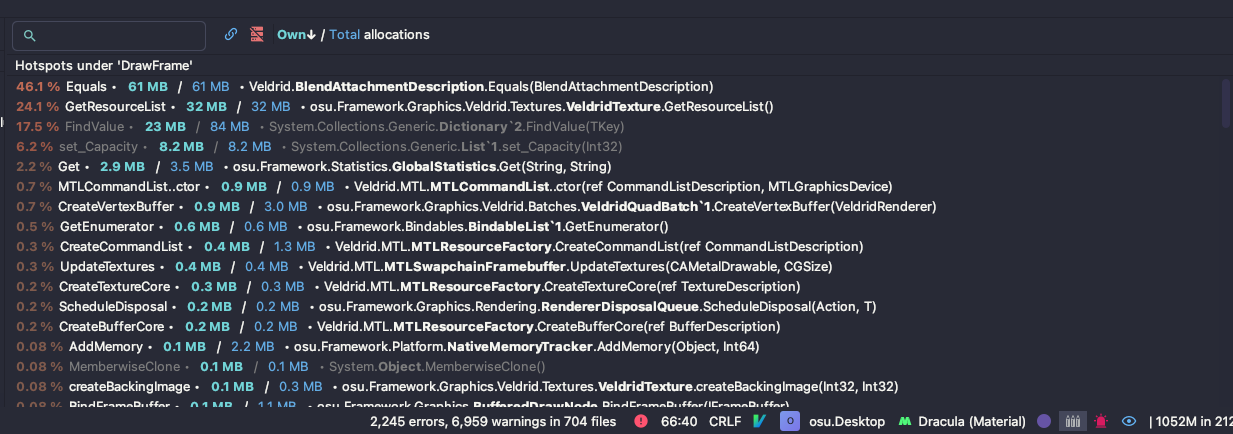Click the columns icon in the status bar

click(1073, 422)
